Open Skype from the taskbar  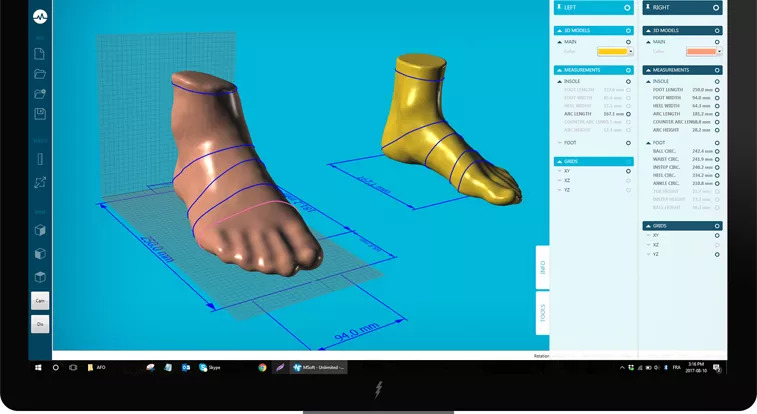pos(210,368)
